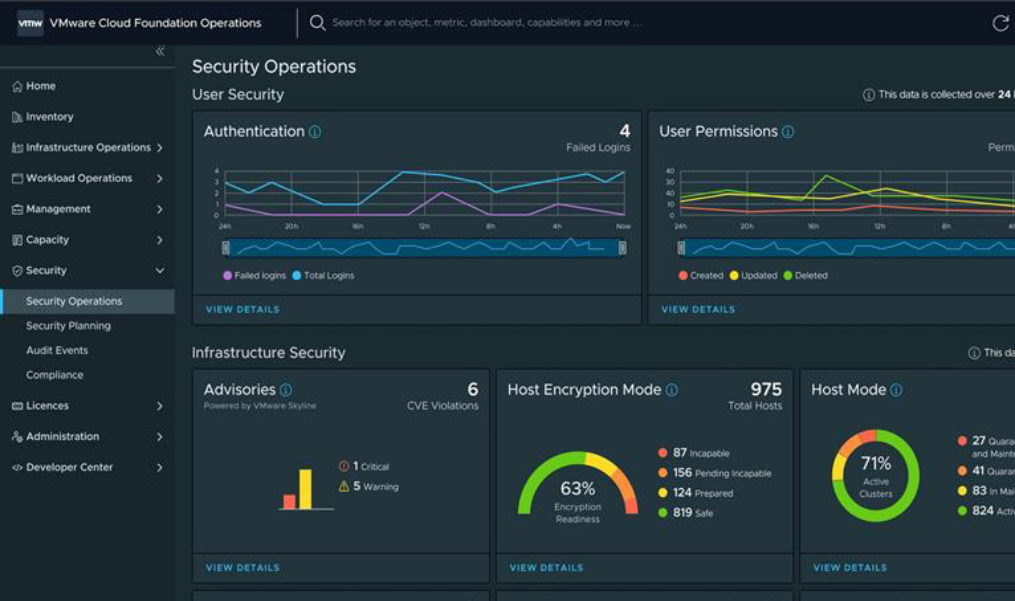Expand the Licences menu chevron
The image size is (1015, 601).
(x=159, y=406)
